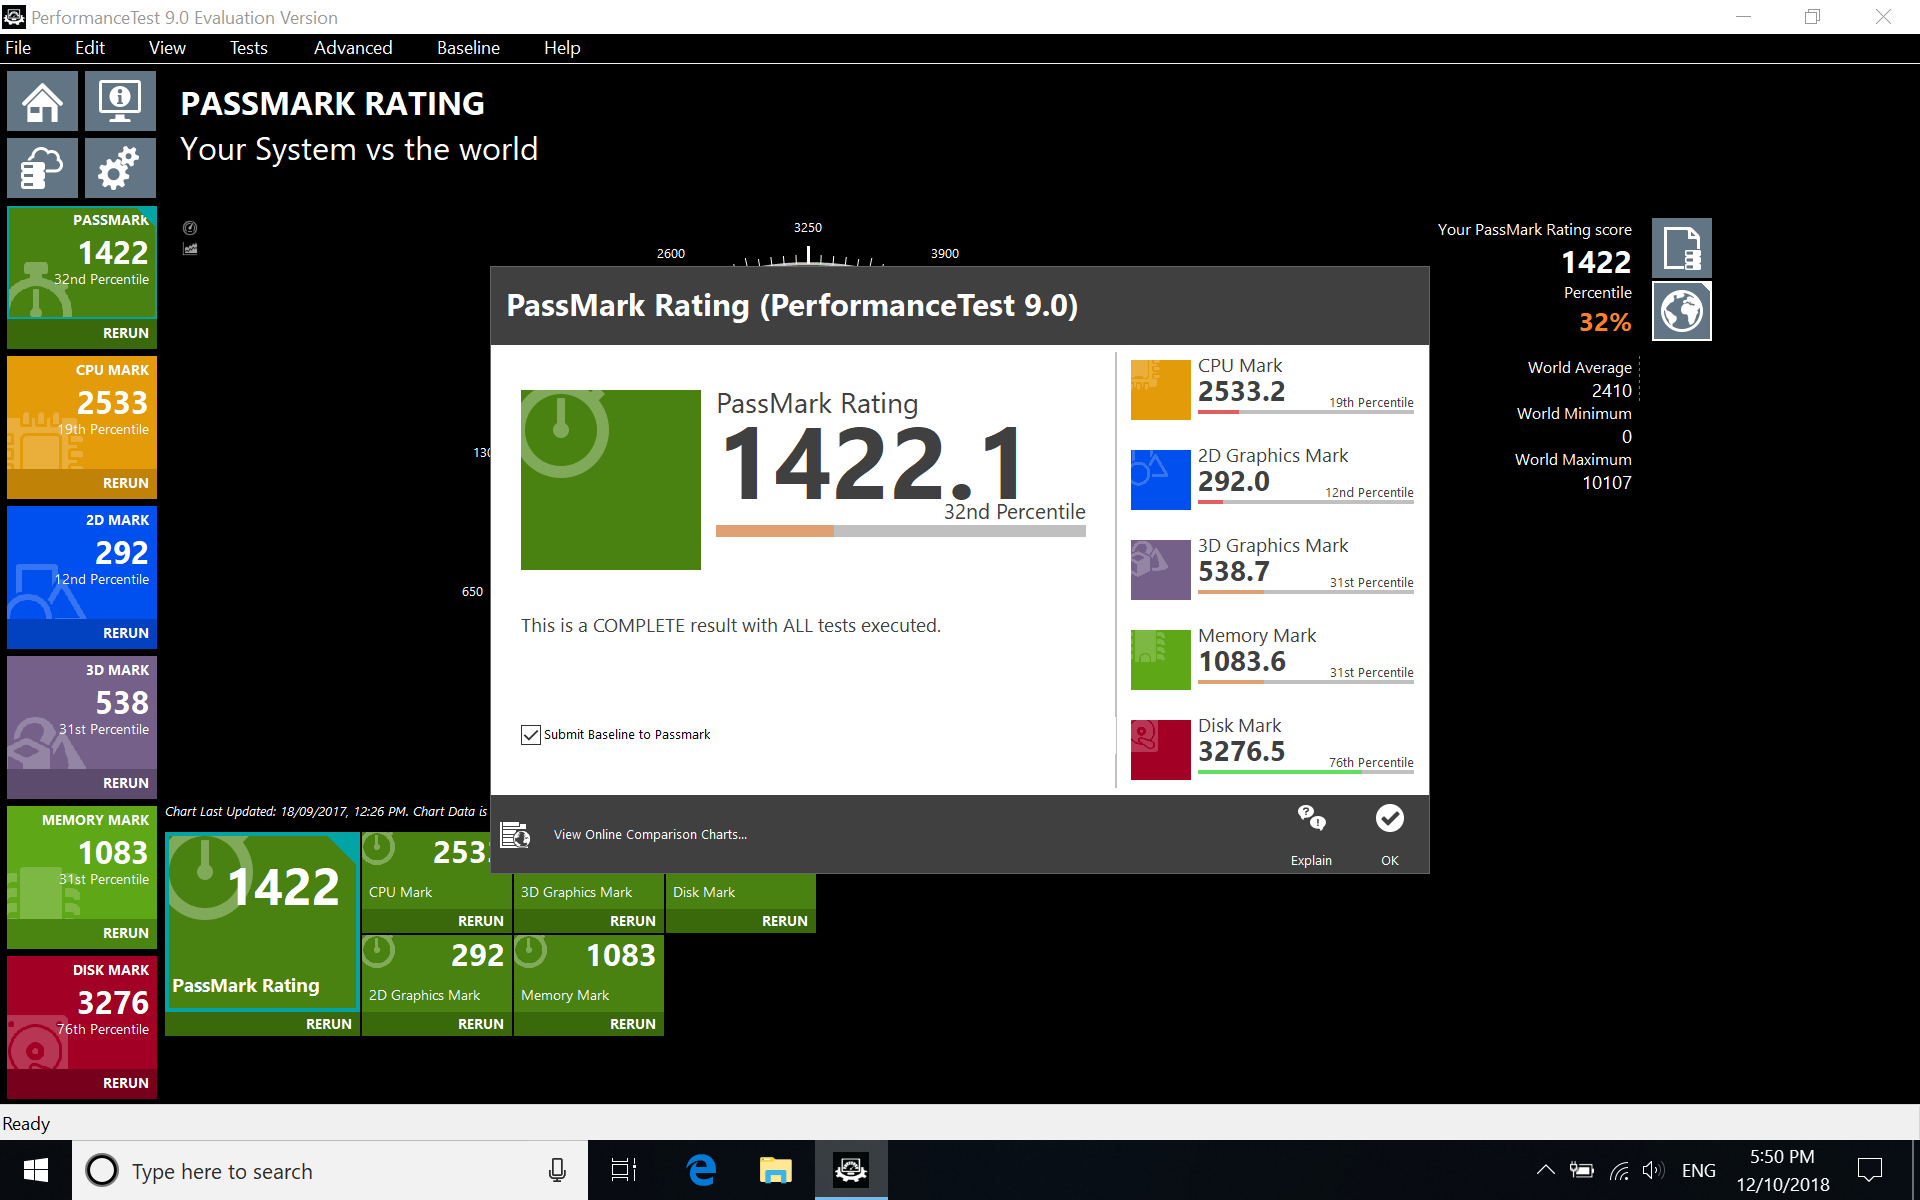Confirm the dialog with OK checkmark
Screen dimensions: 1920x1200
point(1389,818)
